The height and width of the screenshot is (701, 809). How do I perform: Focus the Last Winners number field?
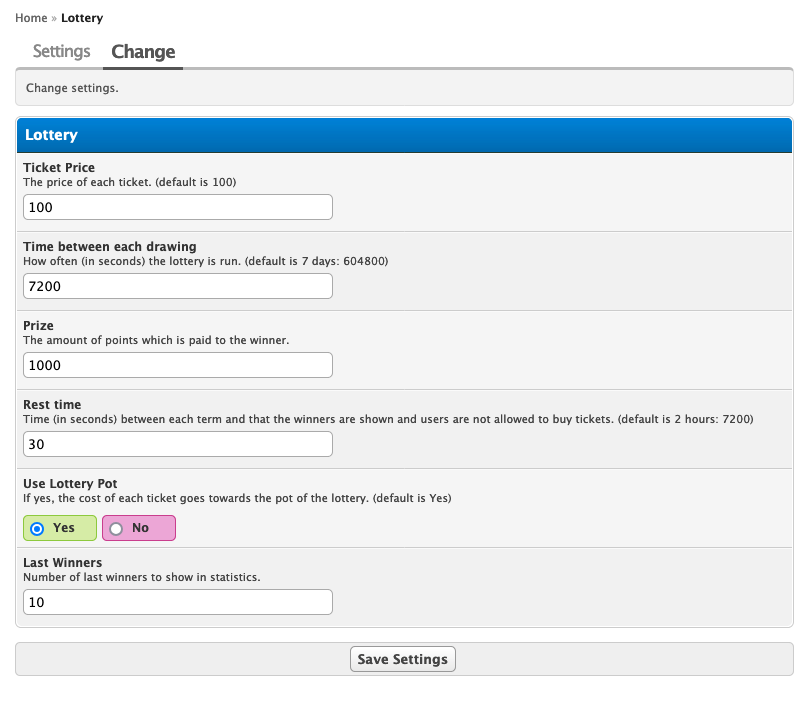click(178, 602)
